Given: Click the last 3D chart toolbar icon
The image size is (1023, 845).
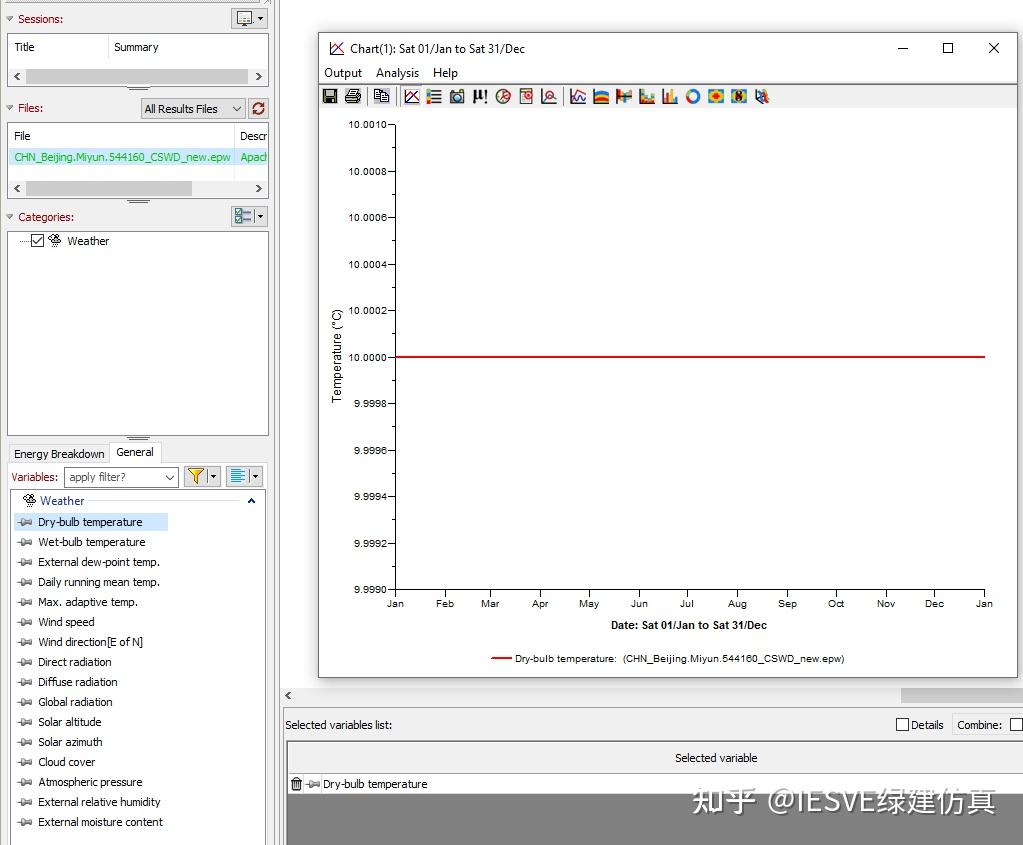Looking at the screenshot, I should [x=762, y=97].
